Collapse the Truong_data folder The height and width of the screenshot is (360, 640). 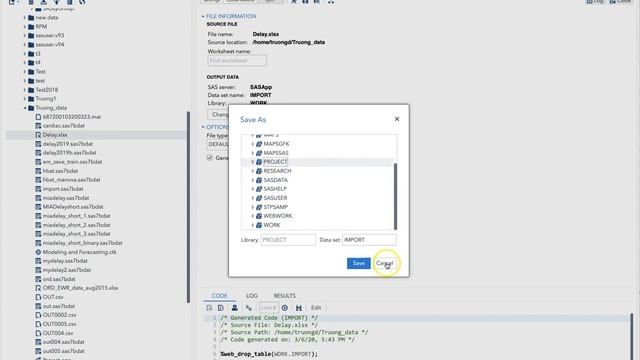tap(25, 108)
